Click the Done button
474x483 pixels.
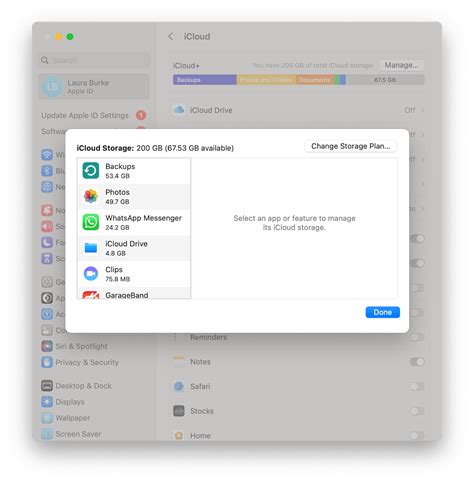382,312
